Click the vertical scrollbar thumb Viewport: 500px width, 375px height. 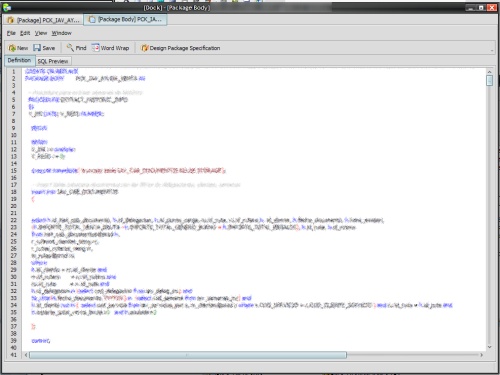(489, 80)
